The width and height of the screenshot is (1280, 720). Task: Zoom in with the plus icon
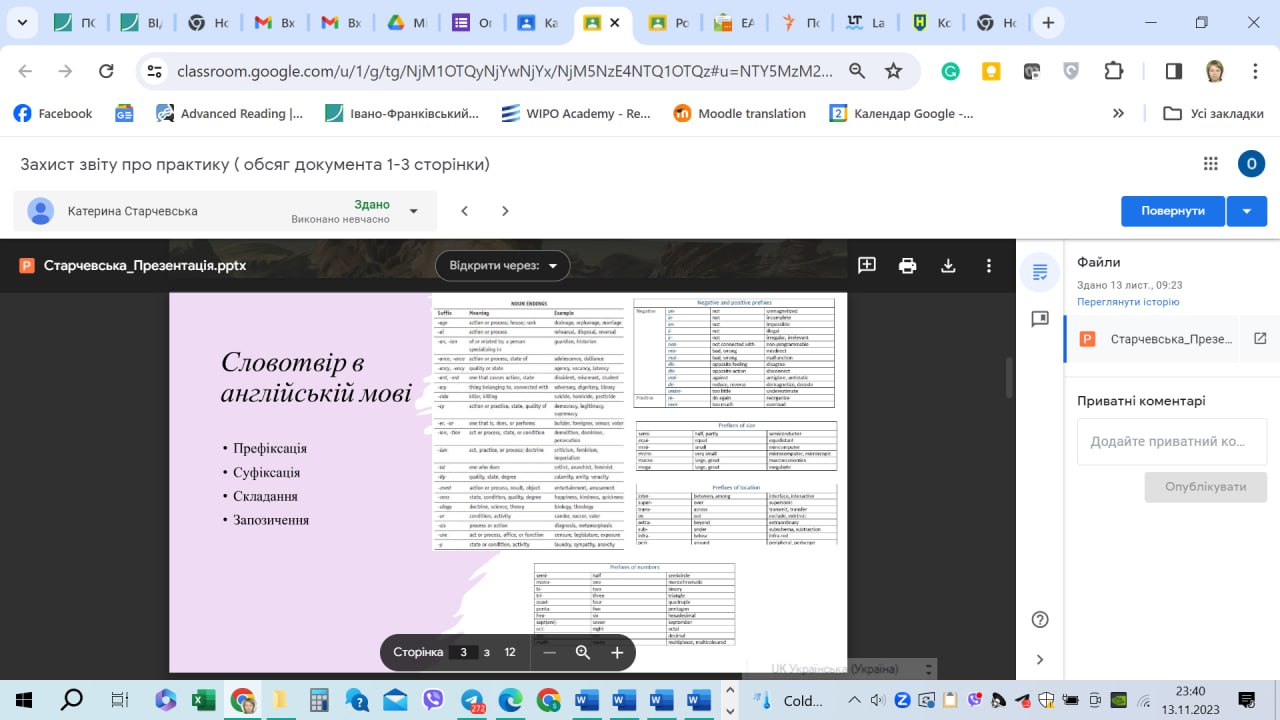click(617, 652)
